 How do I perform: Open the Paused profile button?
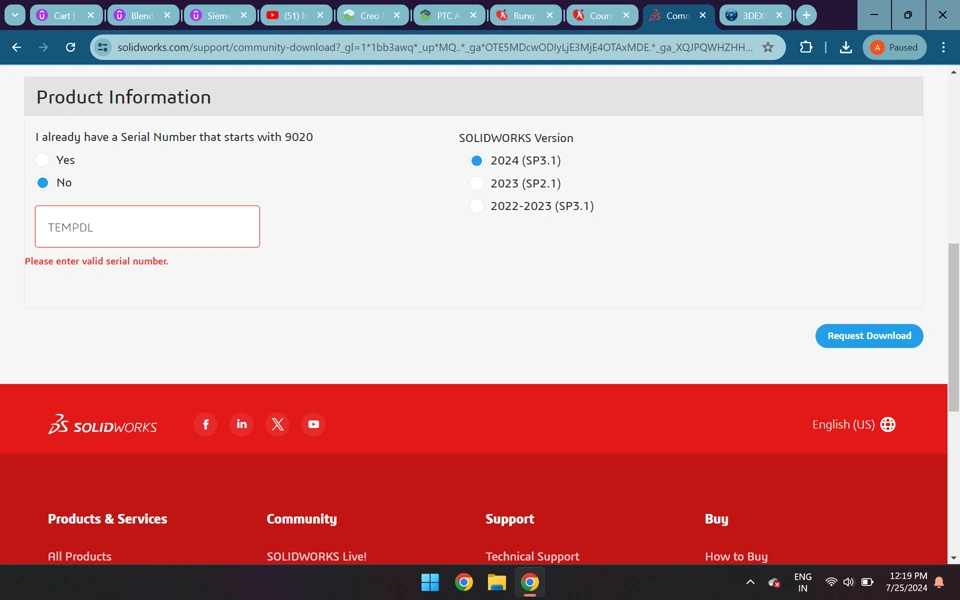(894, 47)
